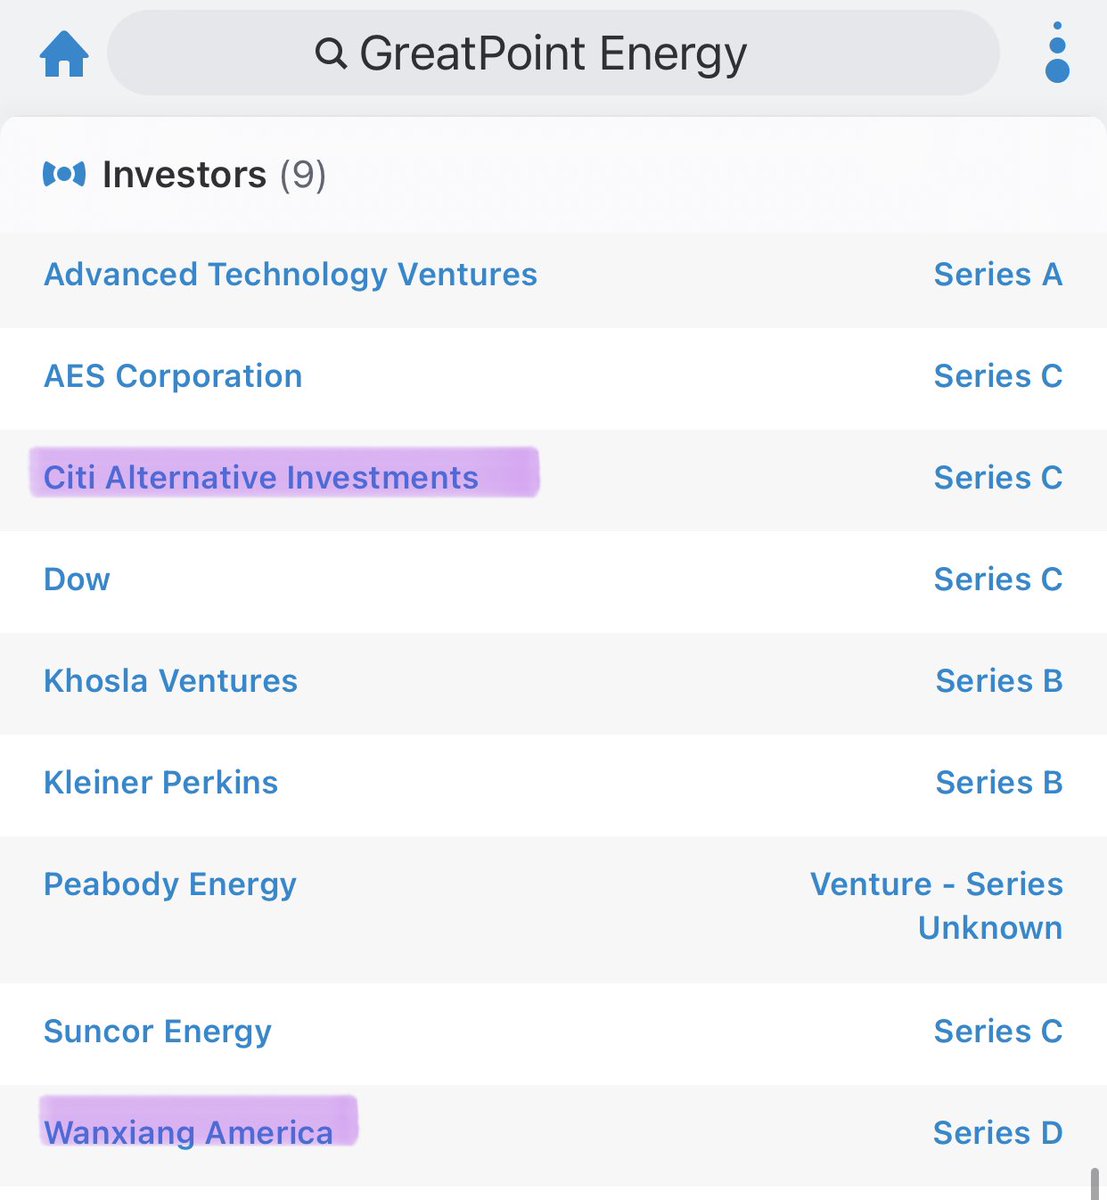
Task: Select Citi Alternative Investments investor
Action: 261,478
